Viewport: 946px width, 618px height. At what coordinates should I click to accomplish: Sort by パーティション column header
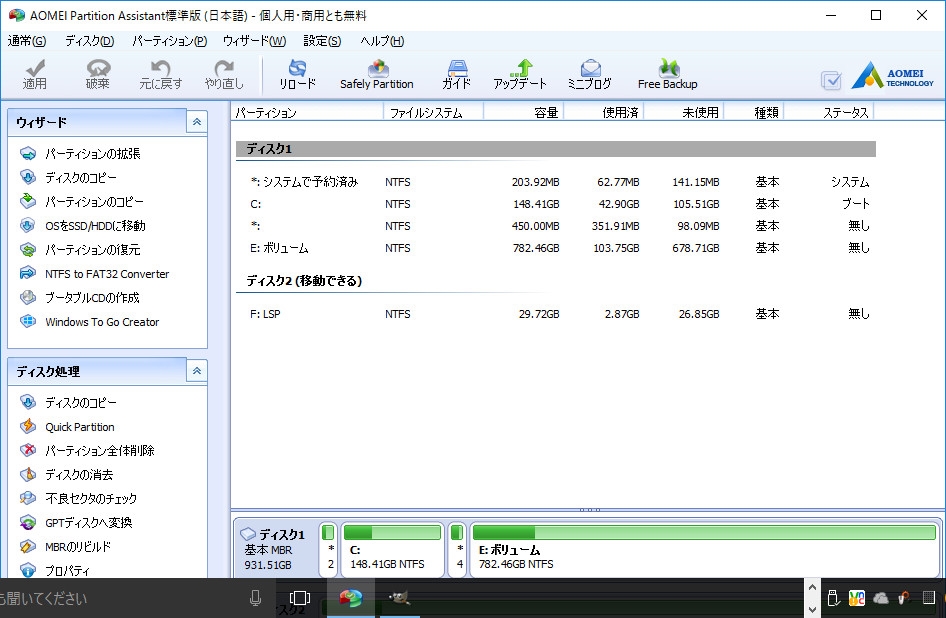[307, 112]
